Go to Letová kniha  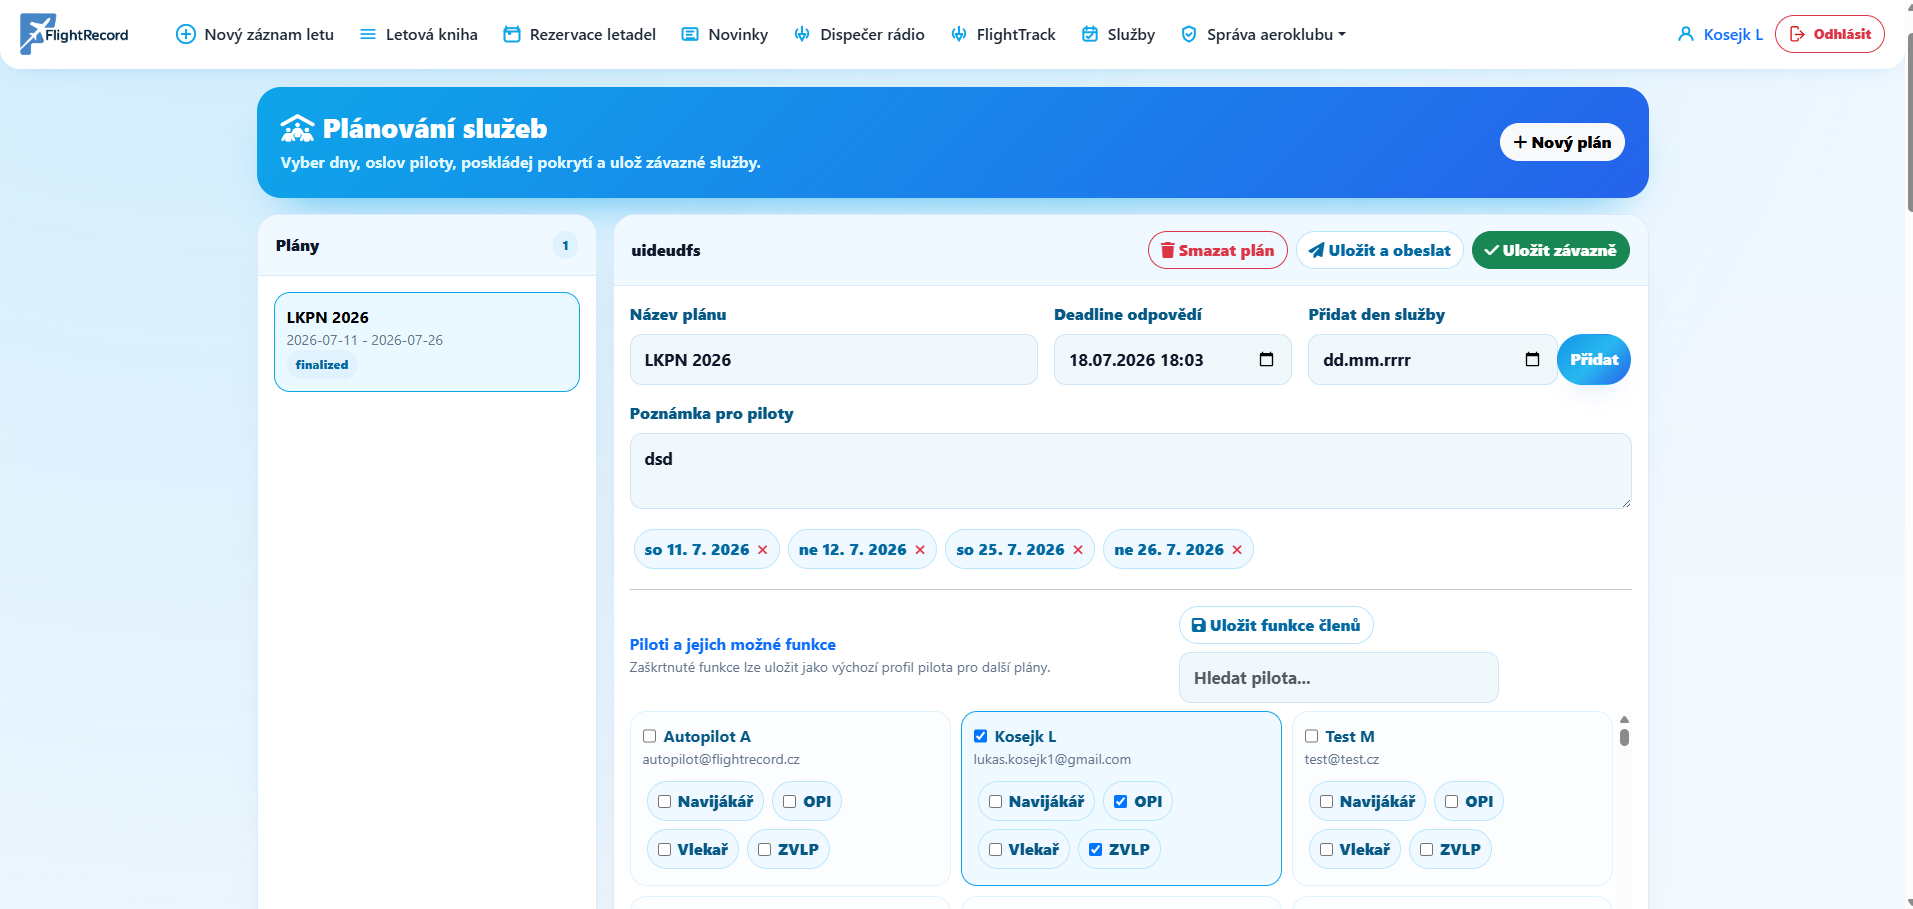point(419,34)
